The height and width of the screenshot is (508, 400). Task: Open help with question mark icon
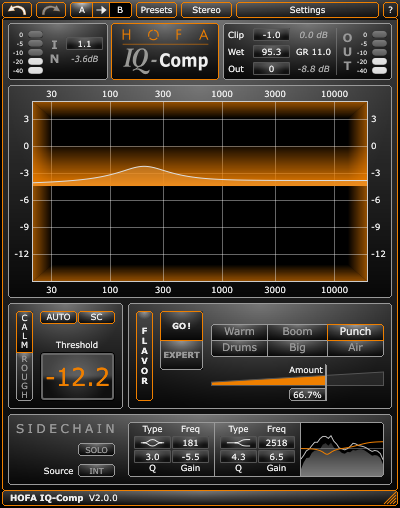(390, 10)
